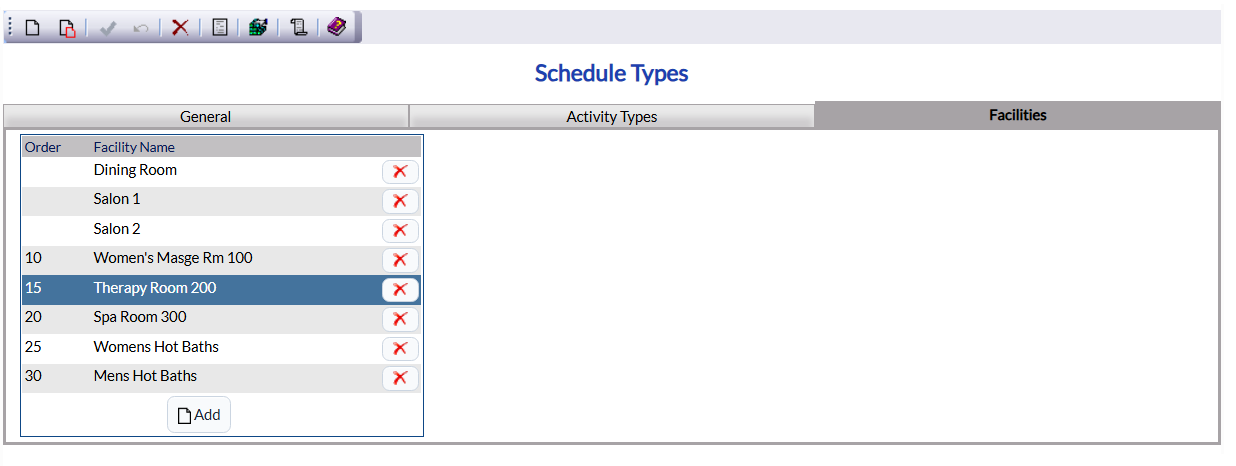Click the grayed save checkmark icon
Image resolution: width=1236 pixels, height=466 pixels.
point(108,28)
